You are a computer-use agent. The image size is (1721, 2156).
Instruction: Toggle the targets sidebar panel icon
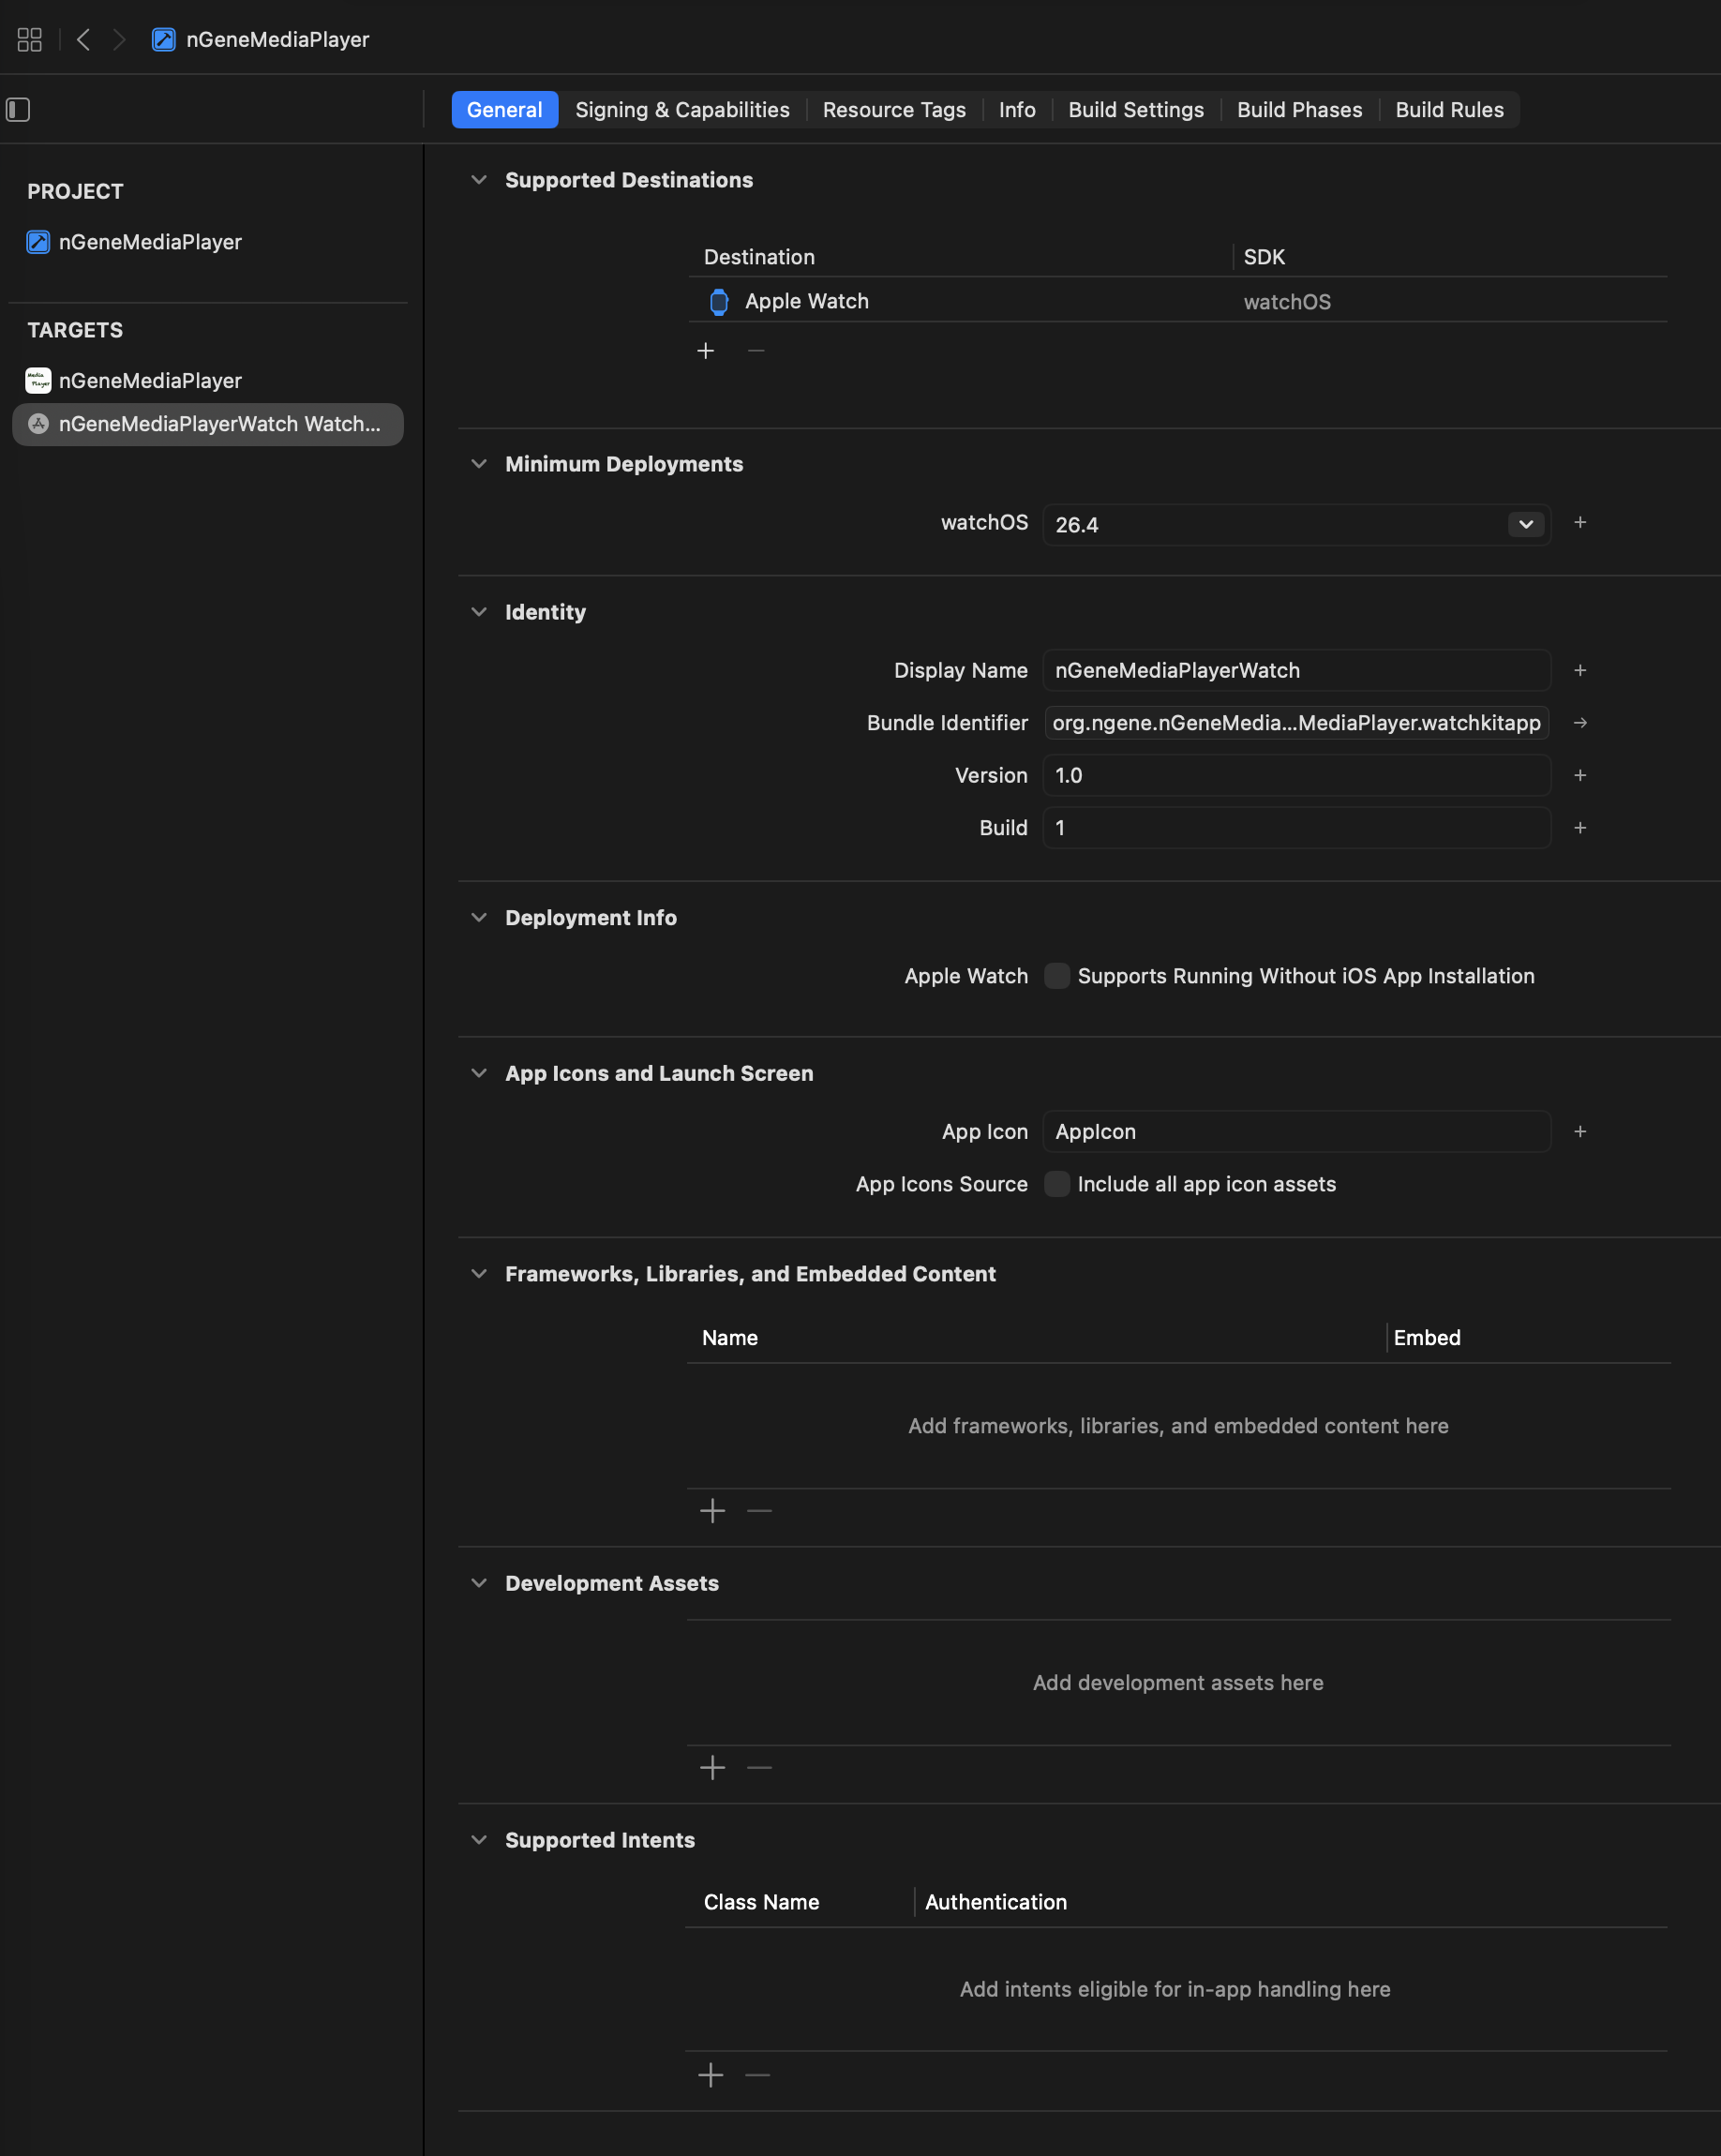[18, 109]
